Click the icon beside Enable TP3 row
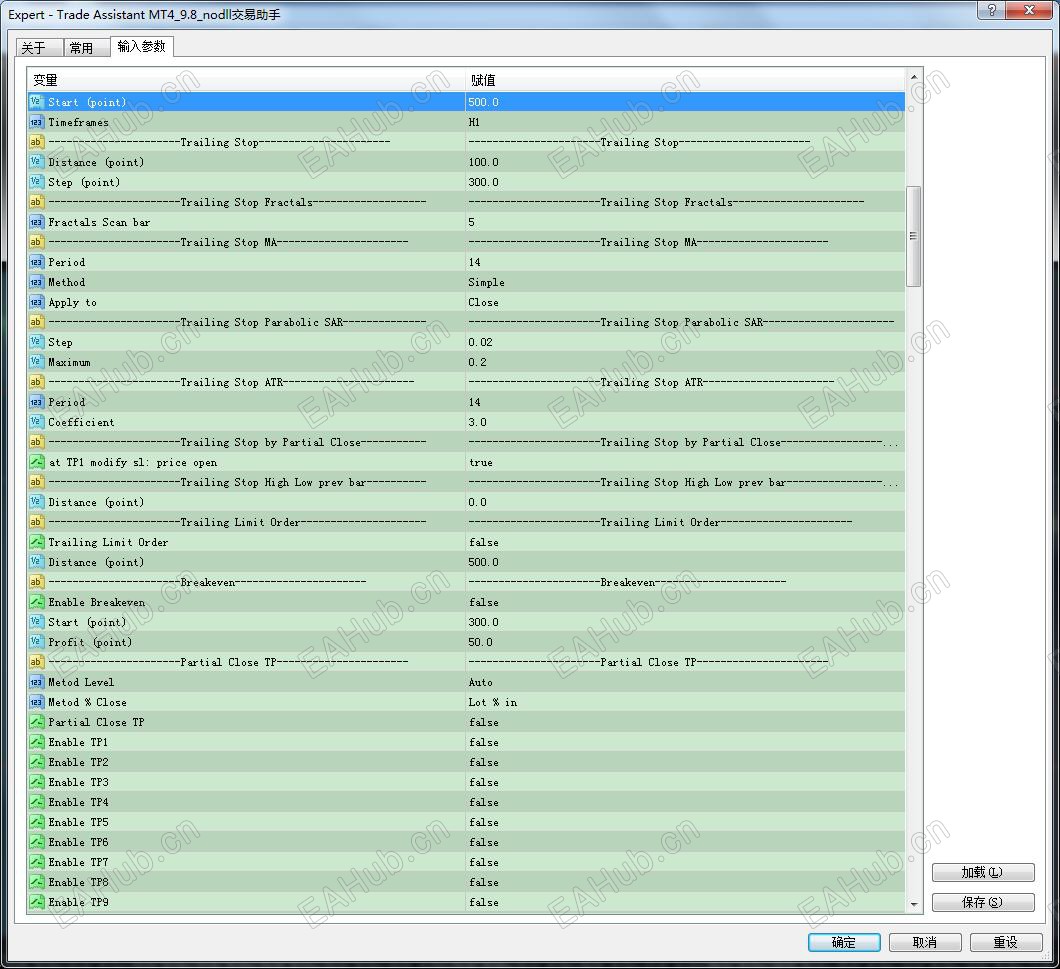This screenshot has width=1060, height=969. [x=37, y=782]
